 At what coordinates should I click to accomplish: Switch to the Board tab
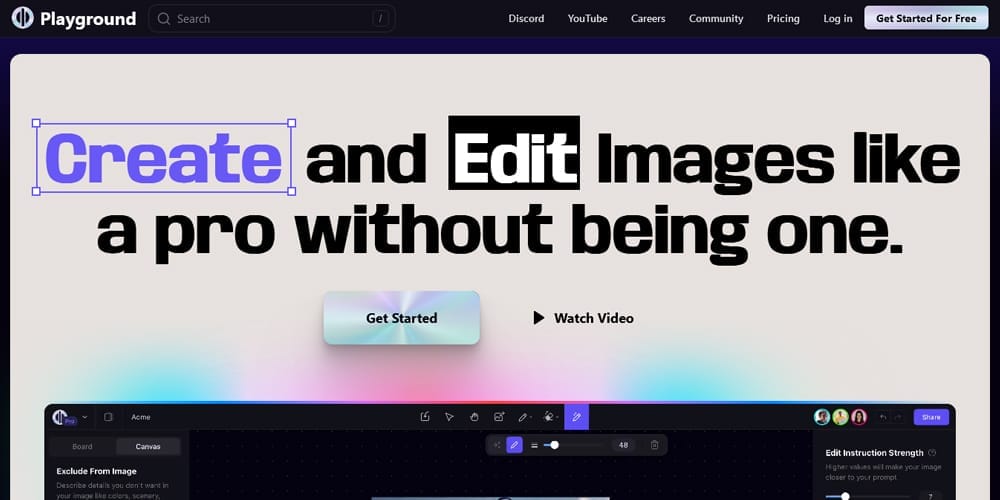coord(82,446)
